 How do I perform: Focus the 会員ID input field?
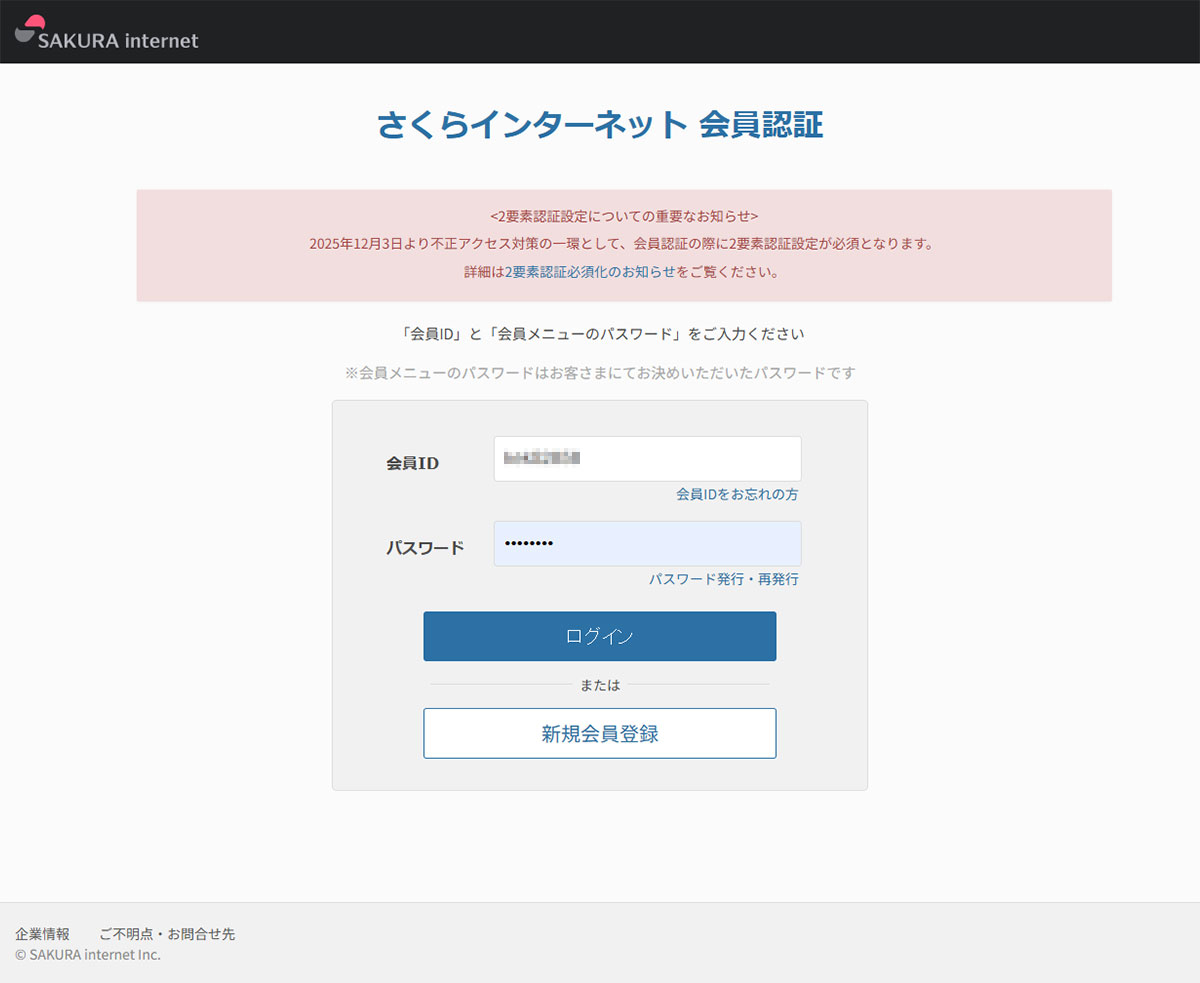pos(647,459)
